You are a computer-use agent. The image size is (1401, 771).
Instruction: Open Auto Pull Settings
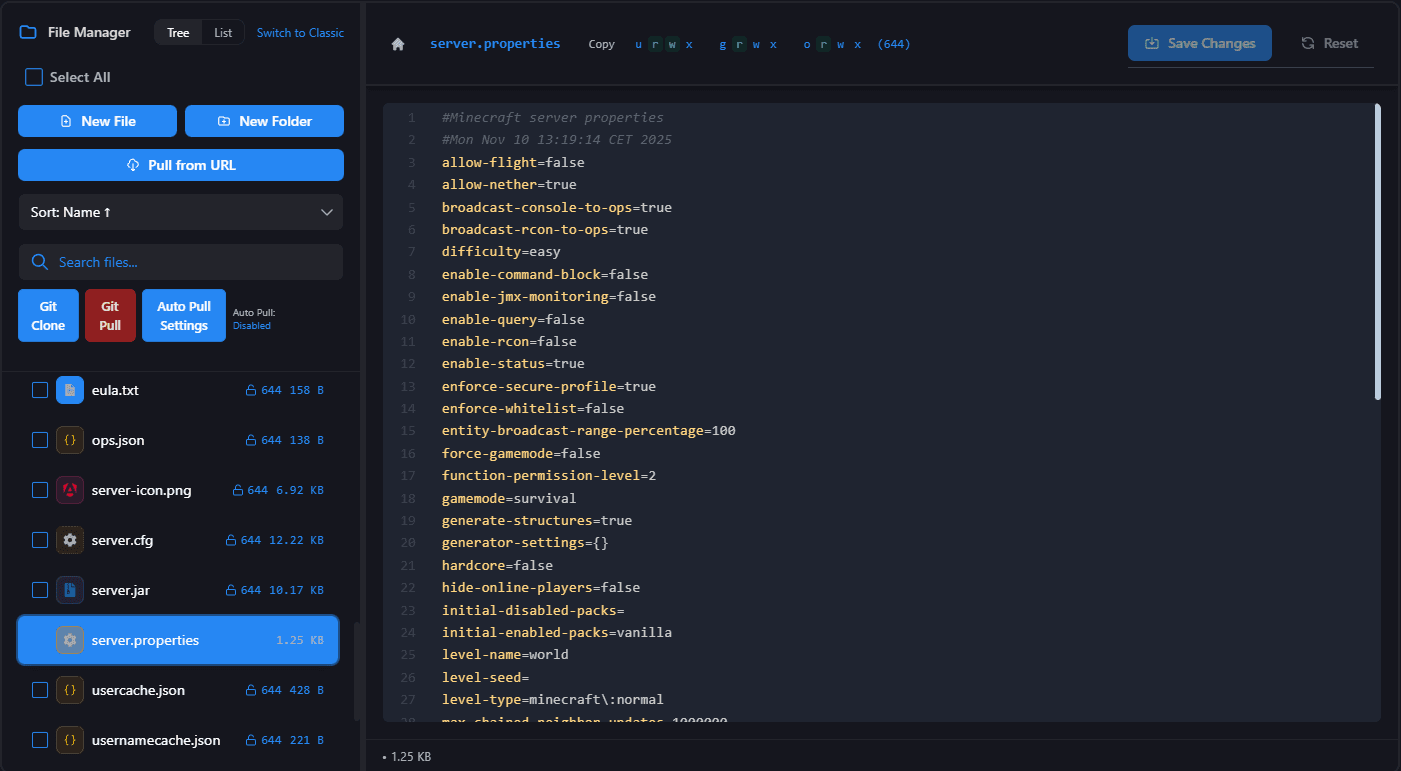click(184, 316)
